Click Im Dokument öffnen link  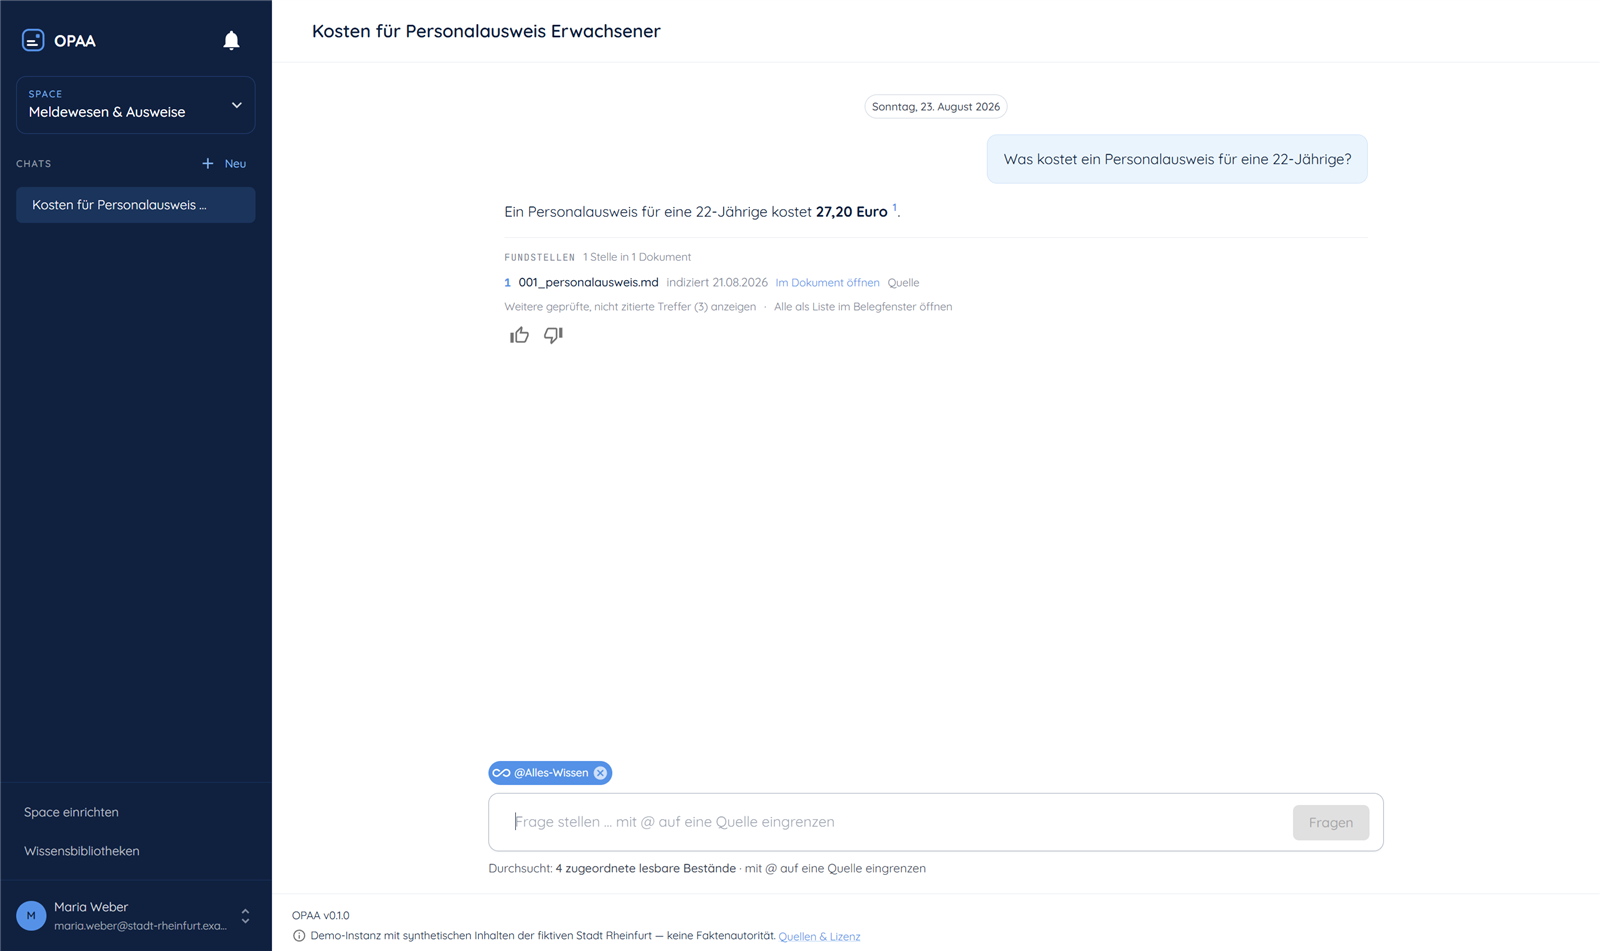(x=827, y=282)
